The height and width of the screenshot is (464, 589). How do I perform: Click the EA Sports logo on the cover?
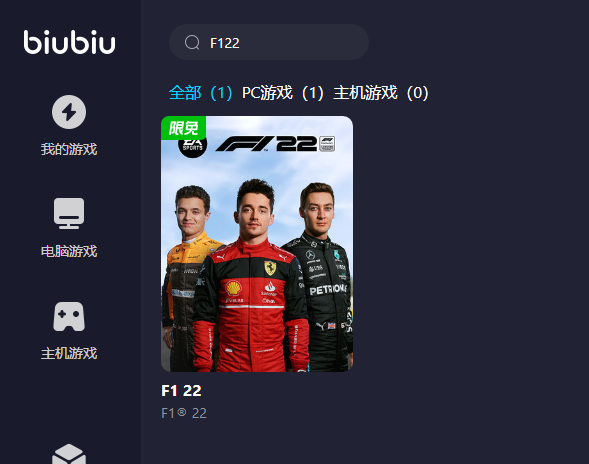[193, 145]
